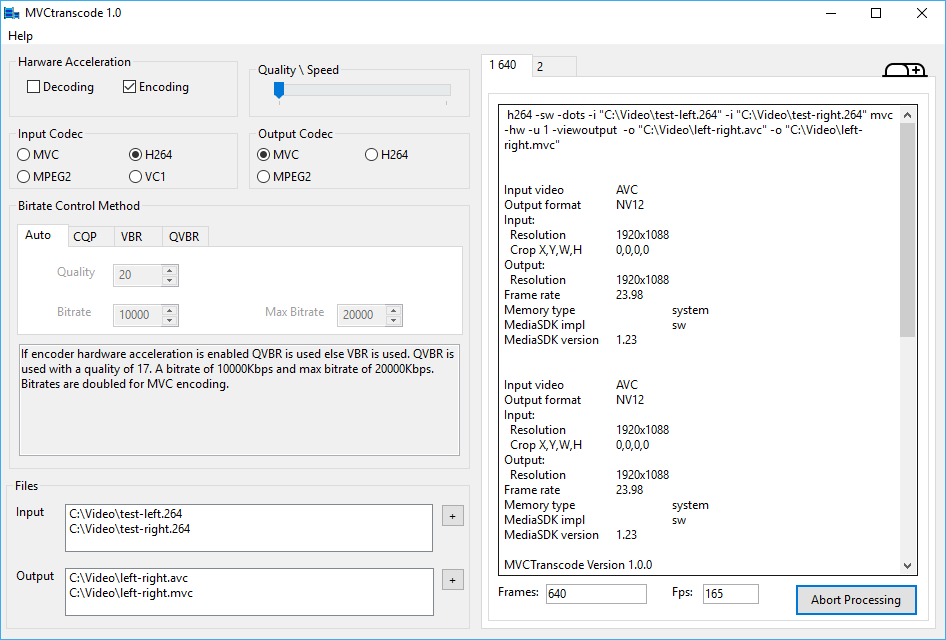Minimize the MVCtranscode window

coord(831,13)
